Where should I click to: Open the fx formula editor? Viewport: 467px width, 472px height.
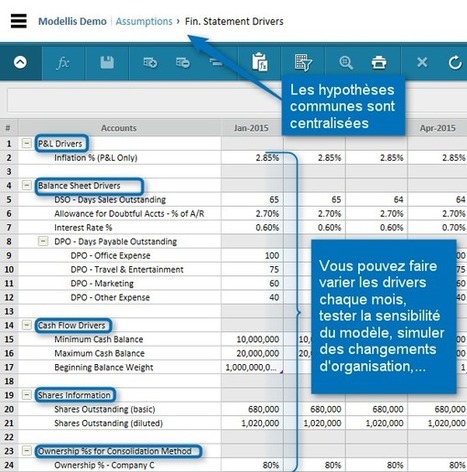63,63
